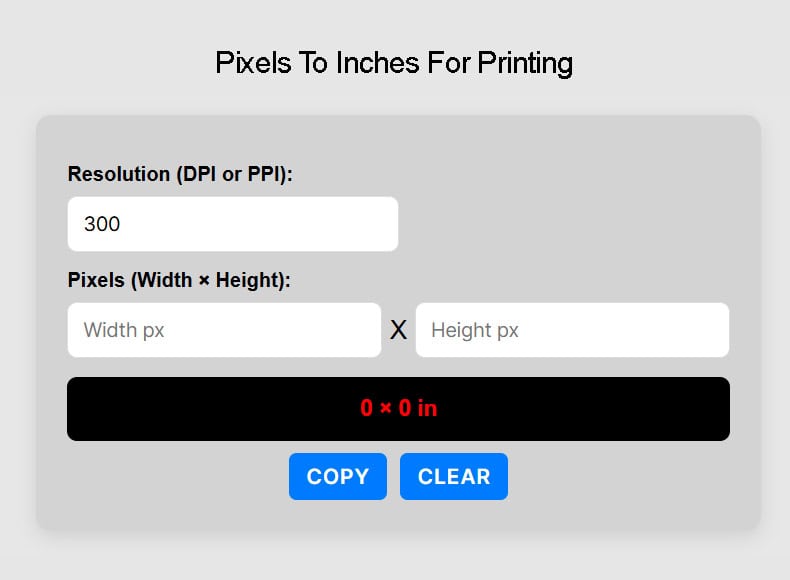This screenshot has width=790, height=580.
Task: Click the word "Pixels" in the page title
Action: pyautogui.click(x=249, y=63)
